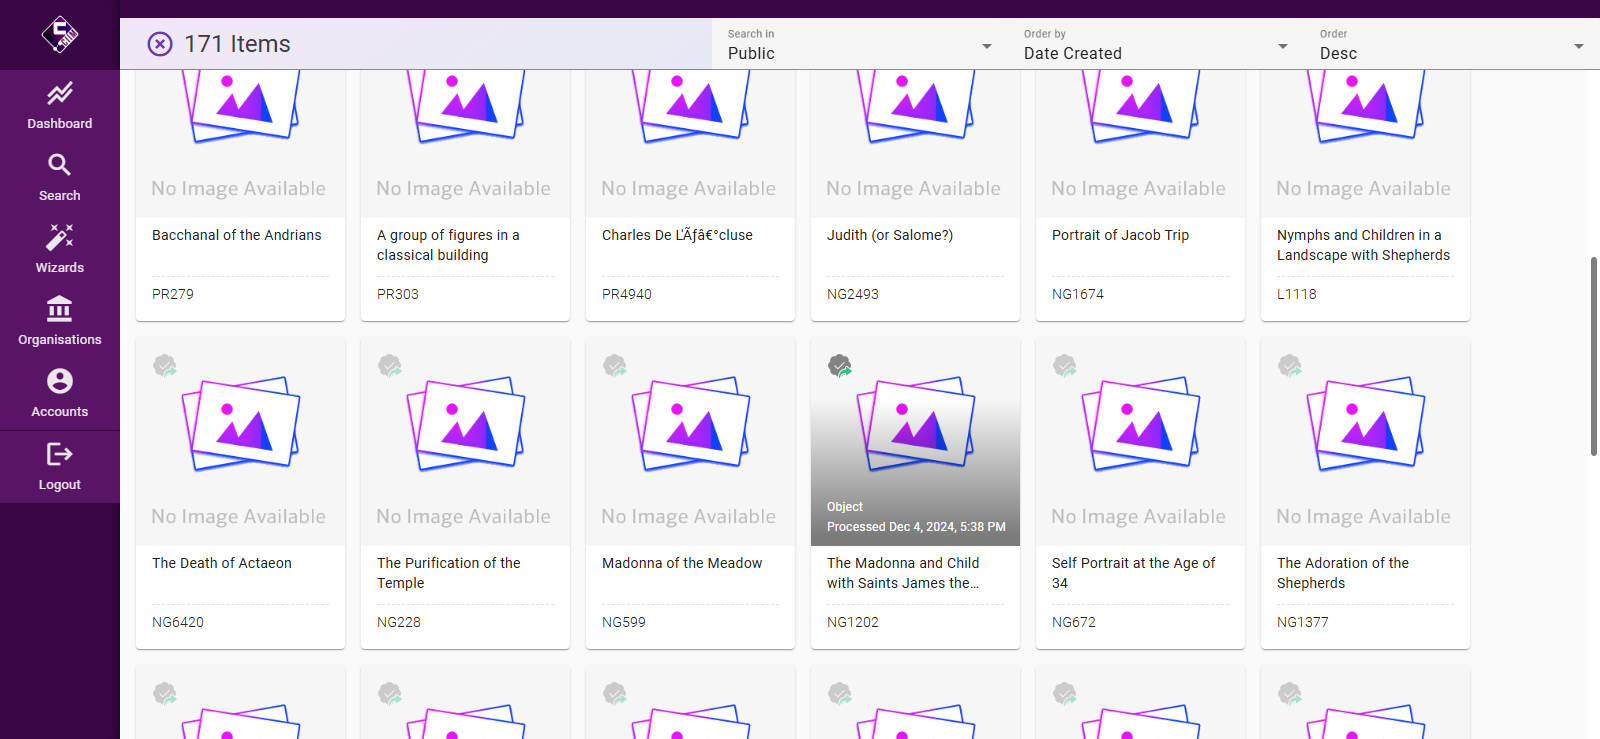Screen dimensions: 1600x739
Task: Clear the 171 Items search results
Action: pyautogui.click(x=160, y=44)
